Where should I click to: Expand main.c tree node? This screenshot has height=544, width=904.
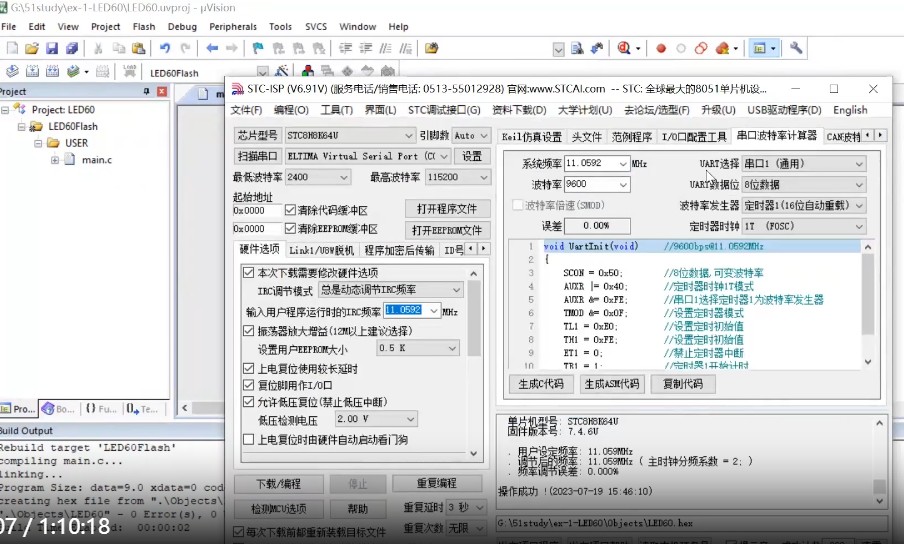(x=55, y=160)
